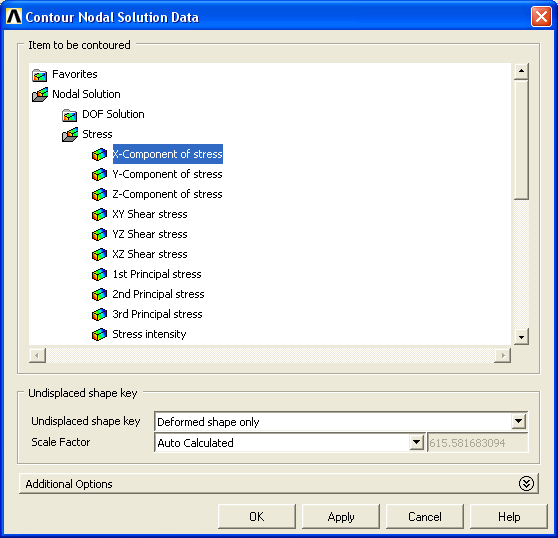Image resolution: width=558 pixels, height=538 pixels.
Task: Click the YZ Shear stress cube icon
Action: [99, 234]
